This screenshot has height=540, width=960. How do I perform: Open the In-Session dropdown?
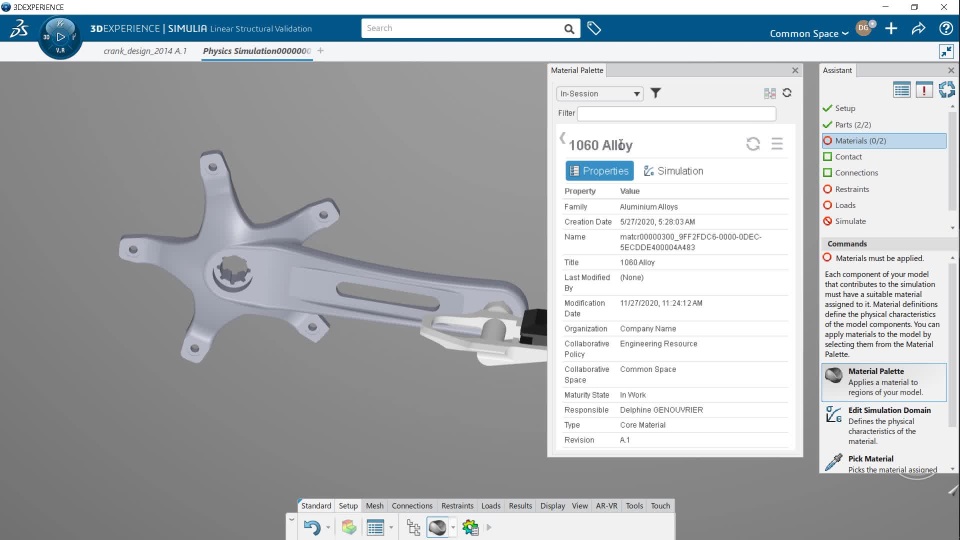click(x=599, y=94)
